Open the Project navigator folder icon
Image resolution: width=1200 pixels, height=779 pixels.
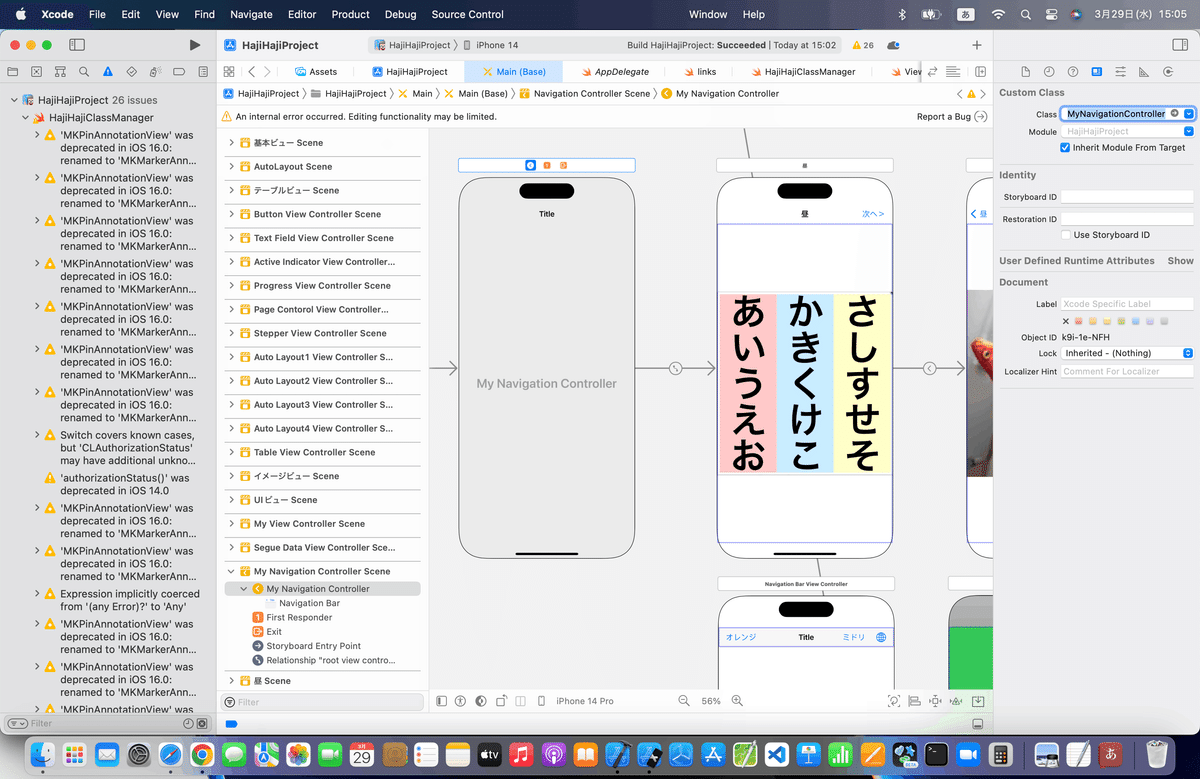(x=13, y=72)
